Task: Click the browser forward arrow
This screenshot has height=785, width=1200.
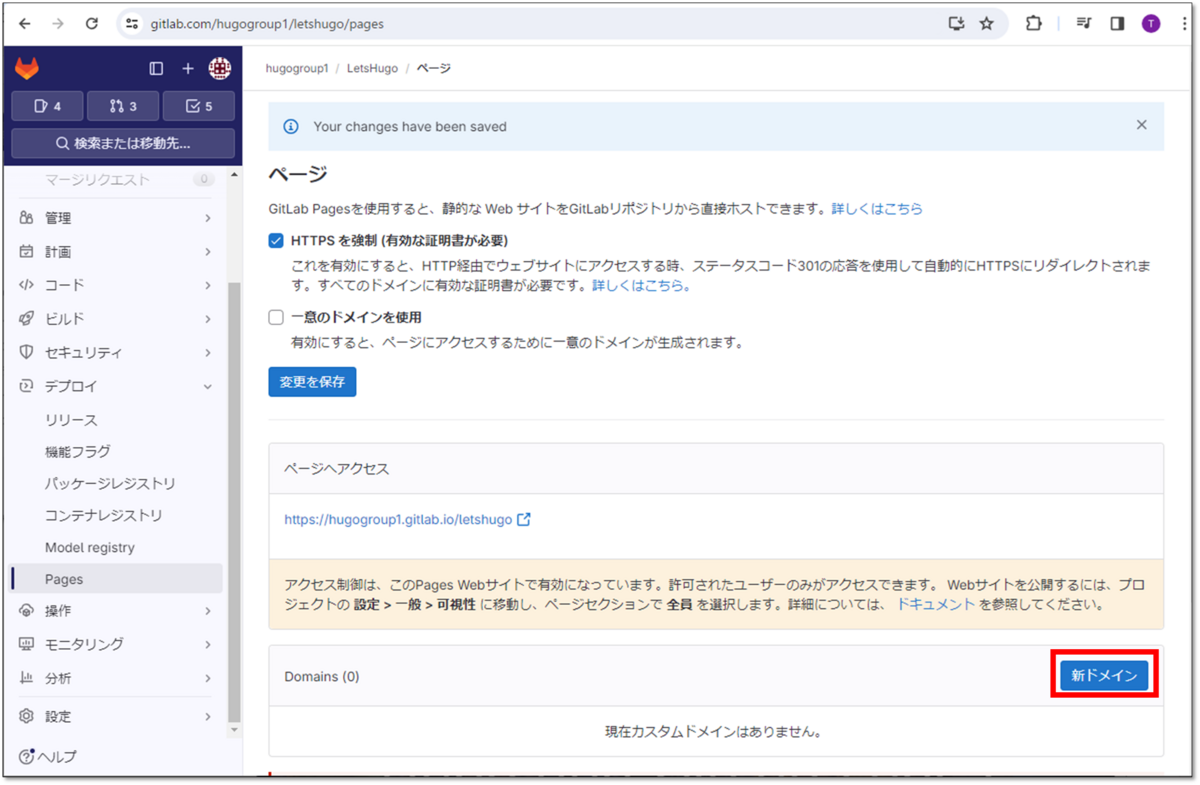Action: tap(58, 23)
